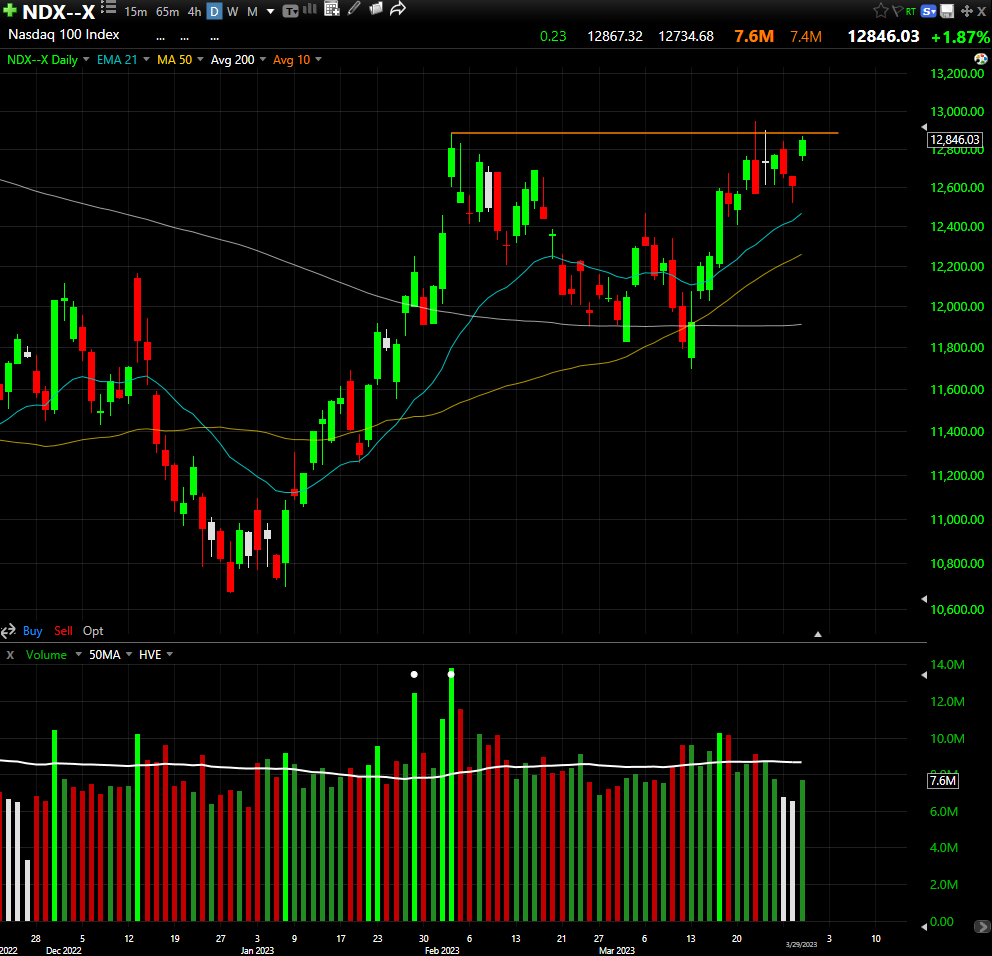Image resolution: width=992 pixels, height=956 pixels.
Task: Click the add-table calculator icon
Action: (x=332, y=9)
